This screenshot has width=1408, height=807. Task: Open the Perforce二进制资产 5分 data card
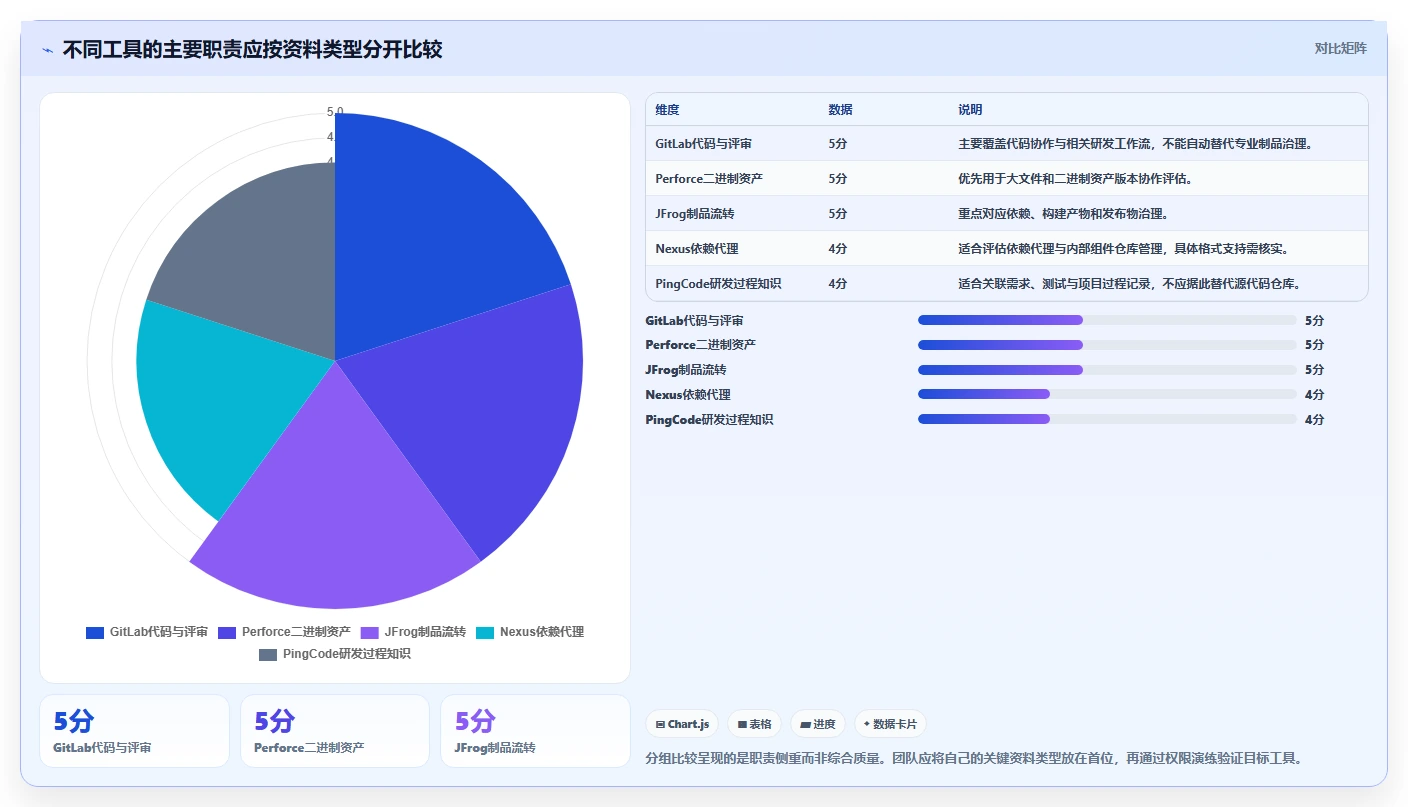(335, 731)
